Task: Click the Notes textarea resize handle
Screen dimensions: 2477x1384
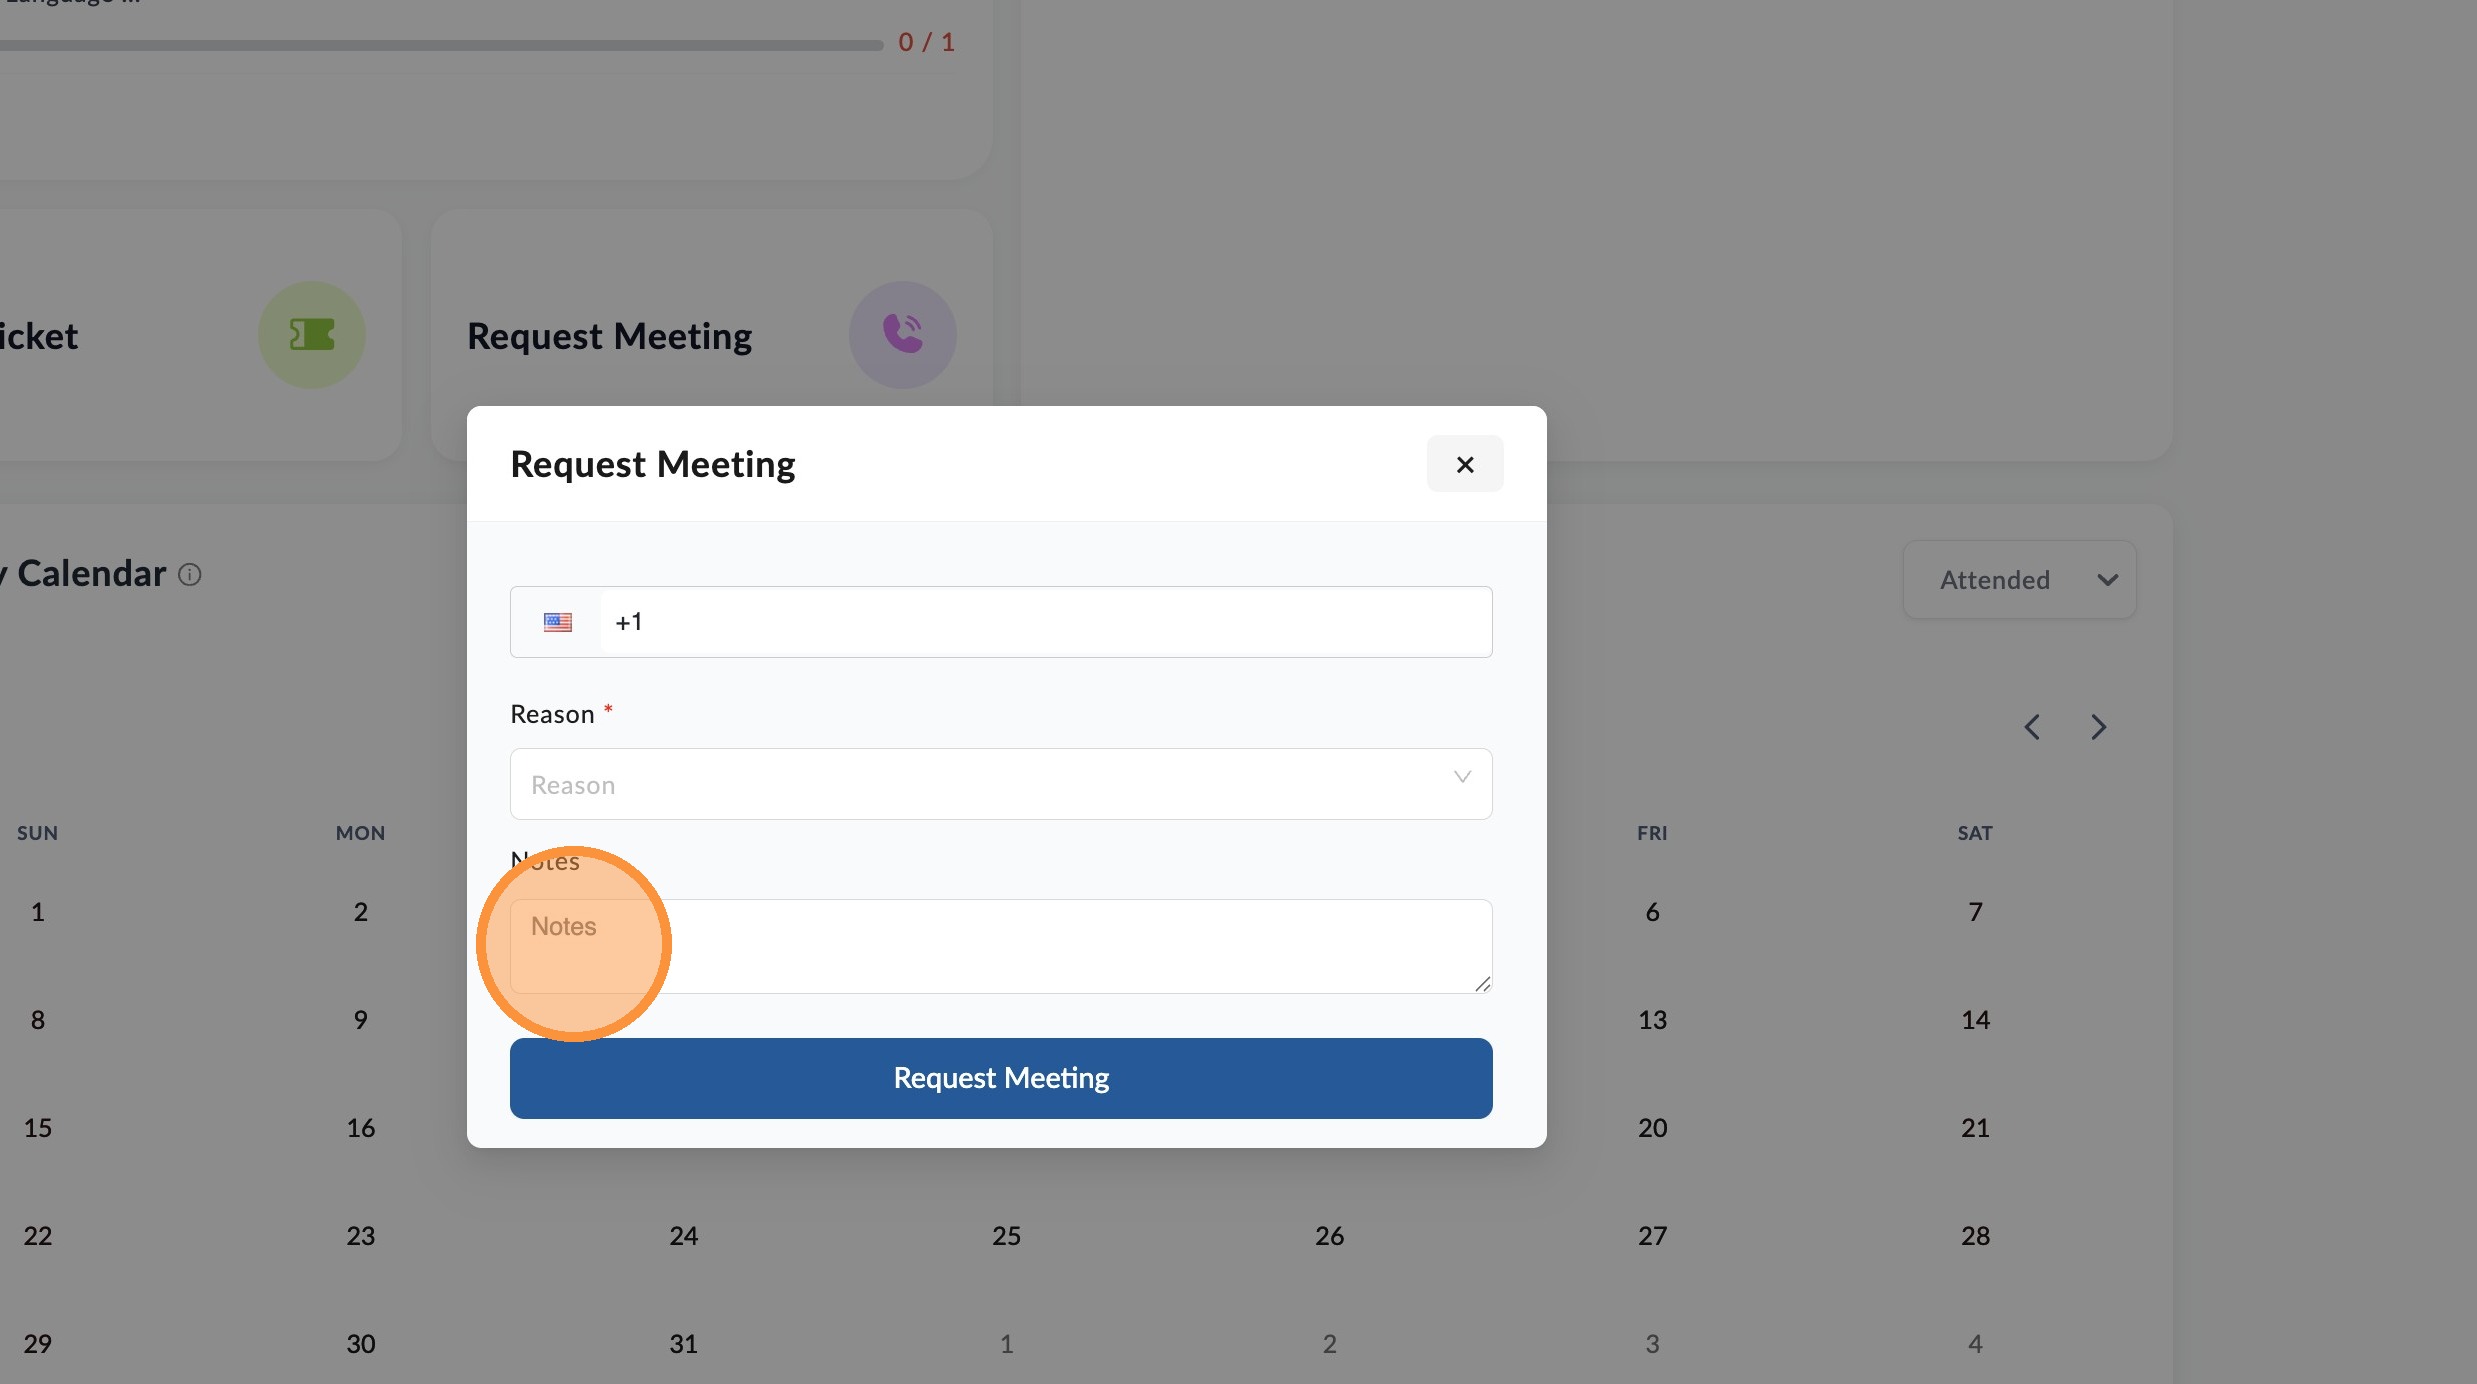Action: [1482, 984]
